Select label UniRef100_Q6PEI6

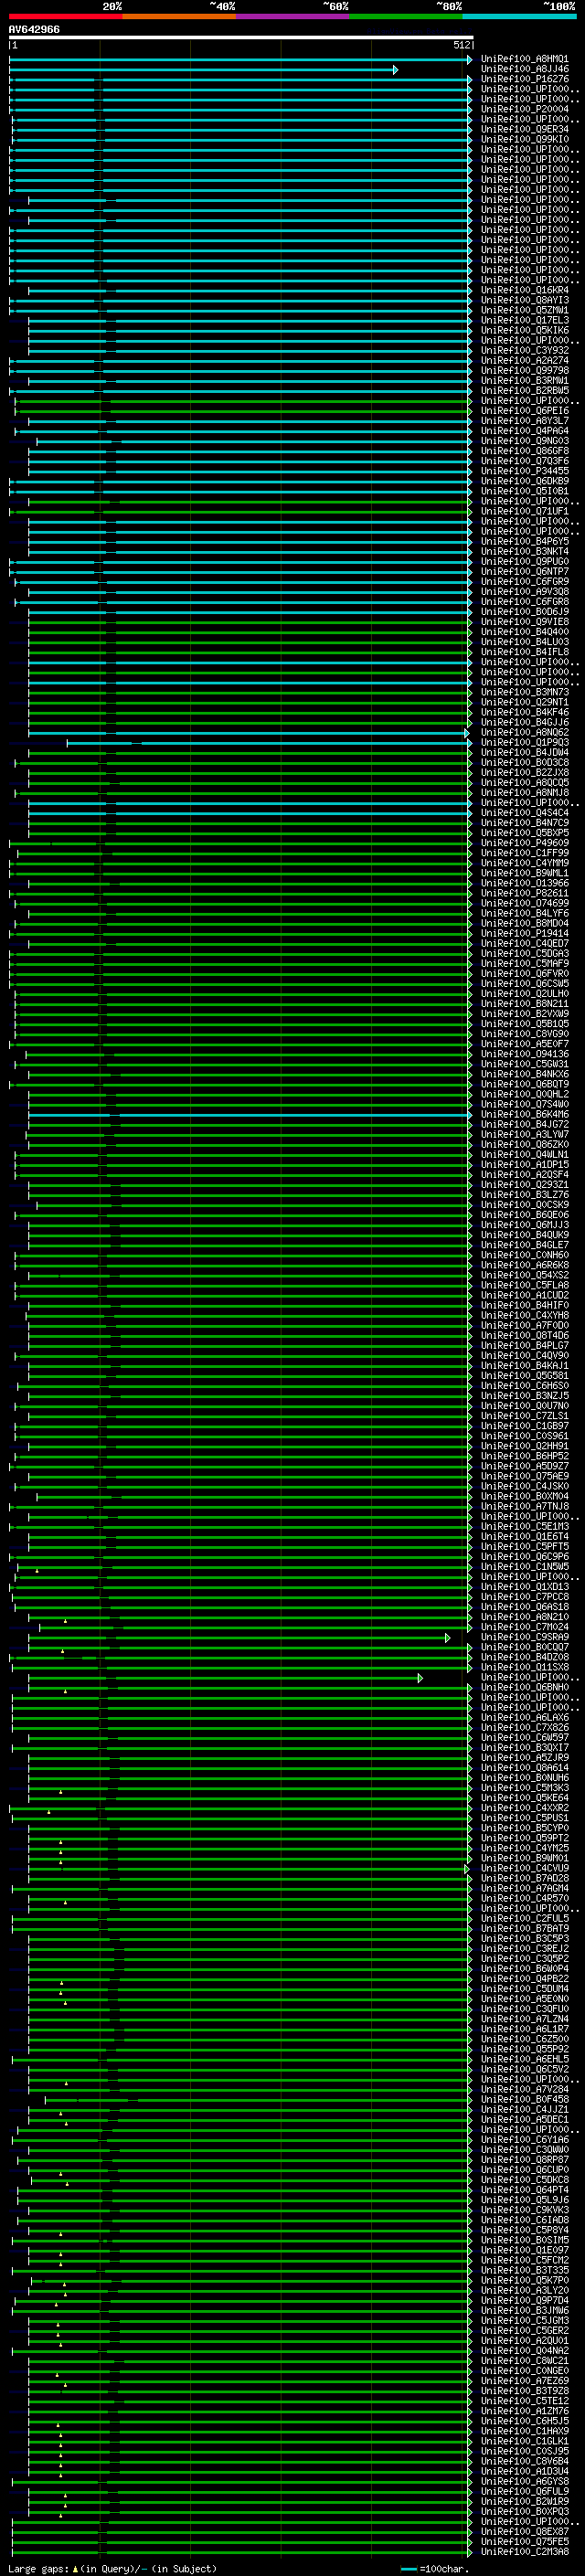(x=524, y=411)
